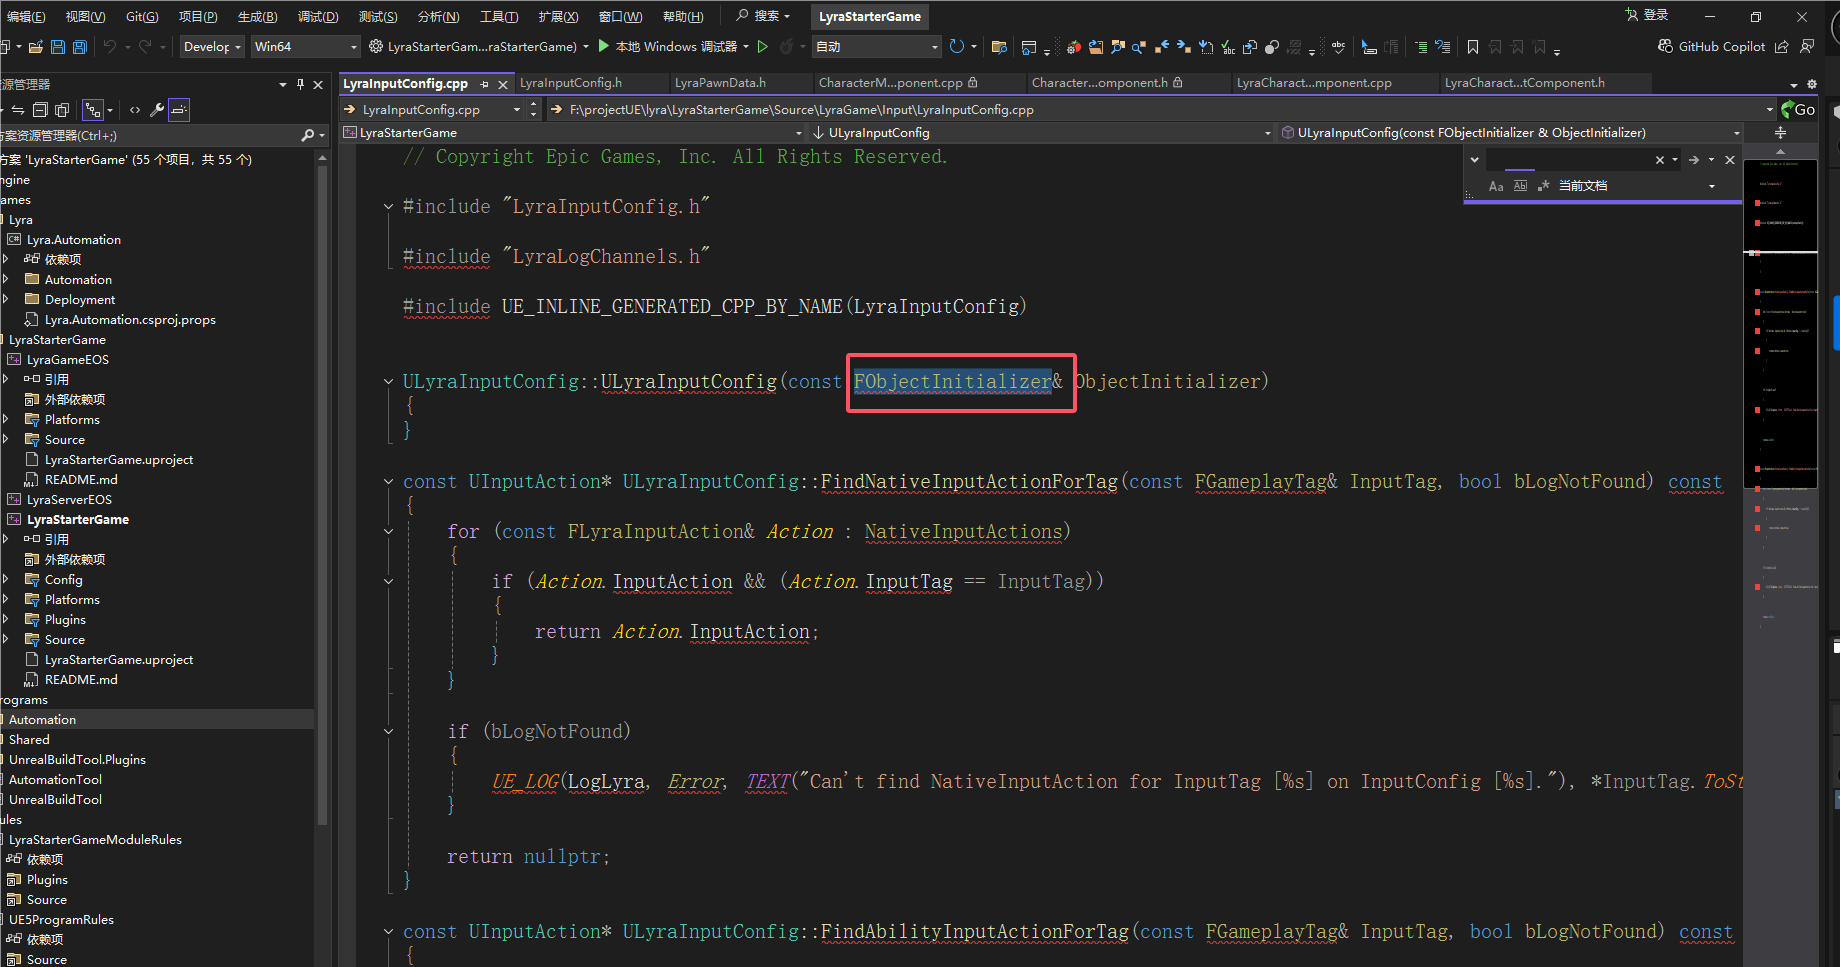
Task: Toggle whole word match in find box
Action: pyautogui.click(x=1520, y=186)
